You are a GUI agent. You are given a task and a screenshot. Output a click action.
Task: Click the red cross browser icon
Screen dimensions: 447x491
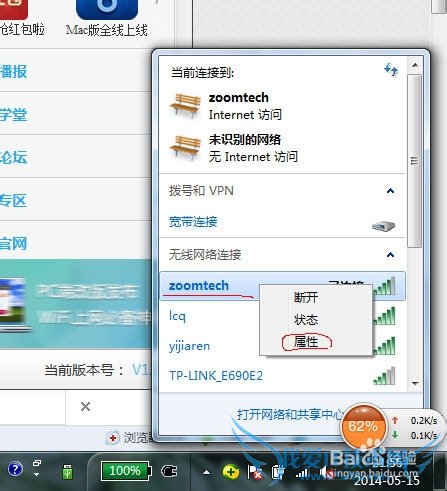[113, 438]
